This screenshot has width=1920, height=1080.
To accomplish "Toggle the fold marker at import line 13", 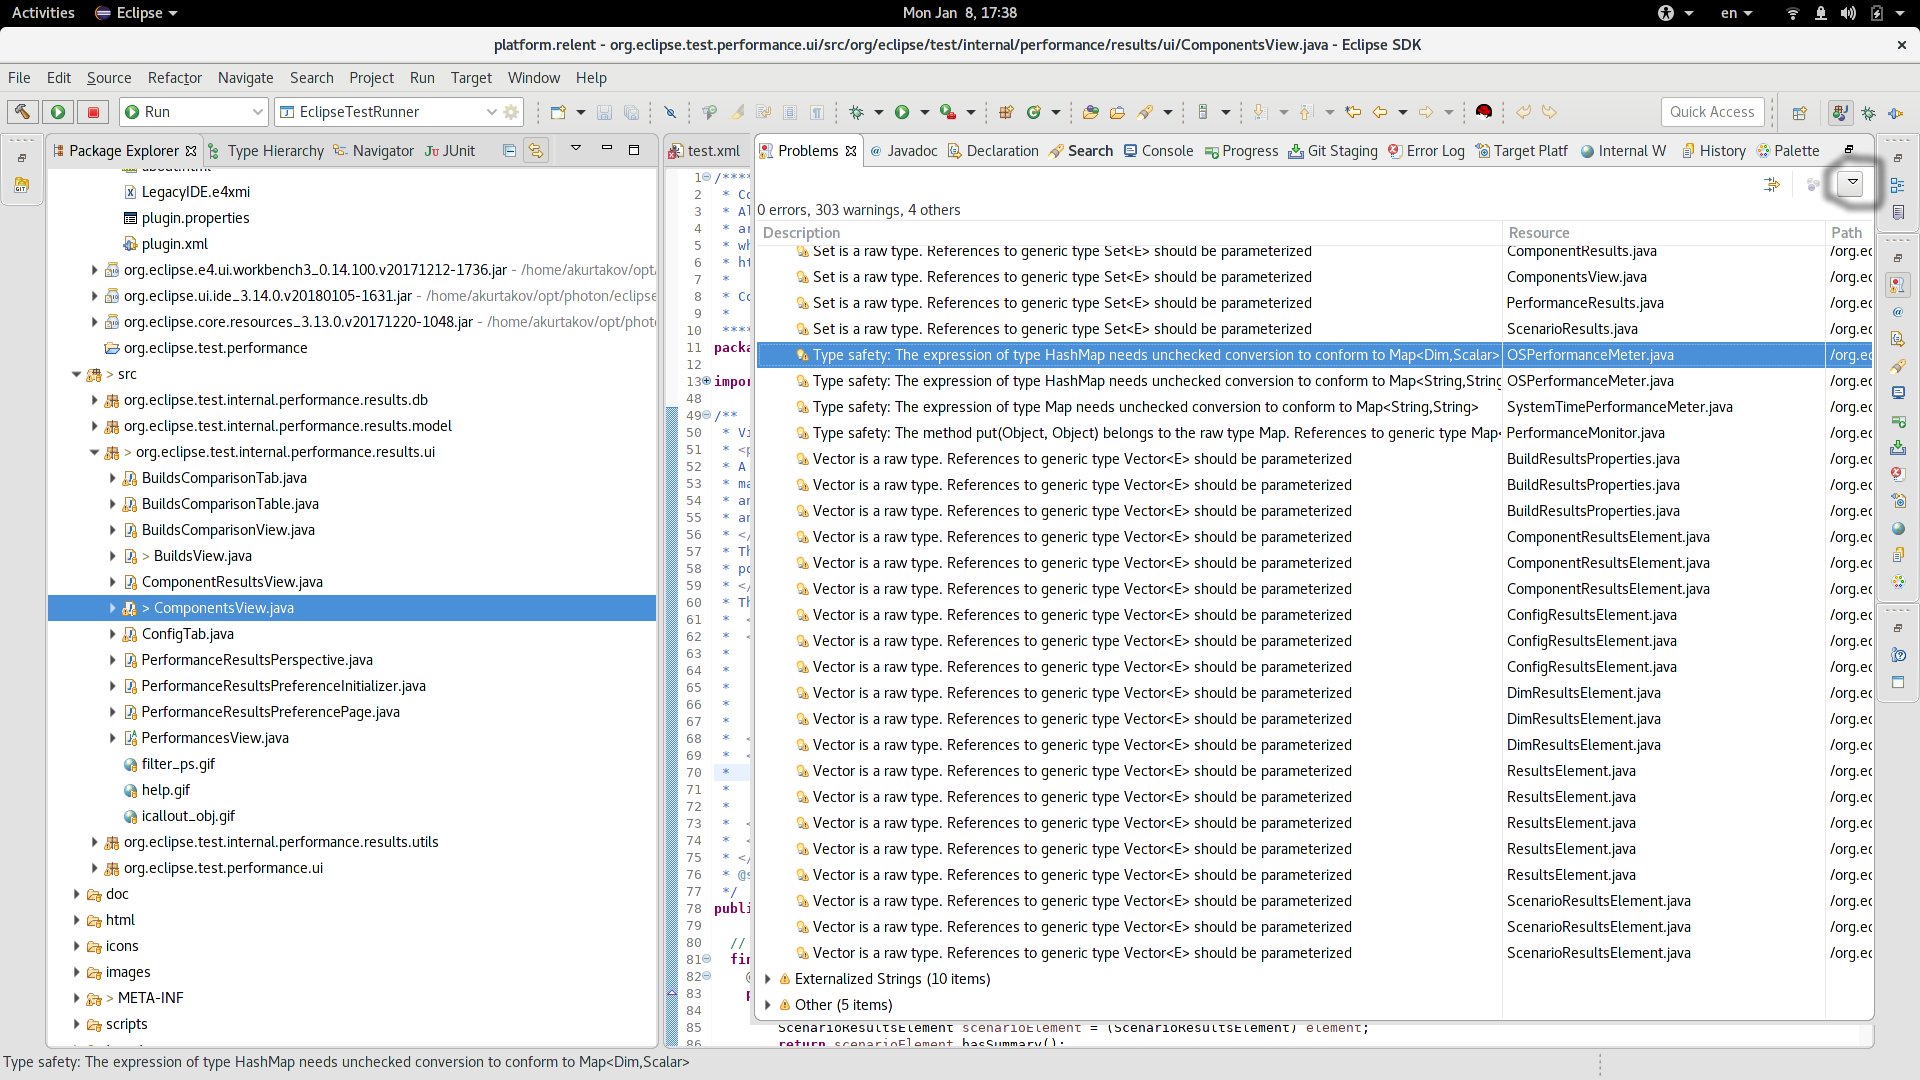I will (706, 381).
